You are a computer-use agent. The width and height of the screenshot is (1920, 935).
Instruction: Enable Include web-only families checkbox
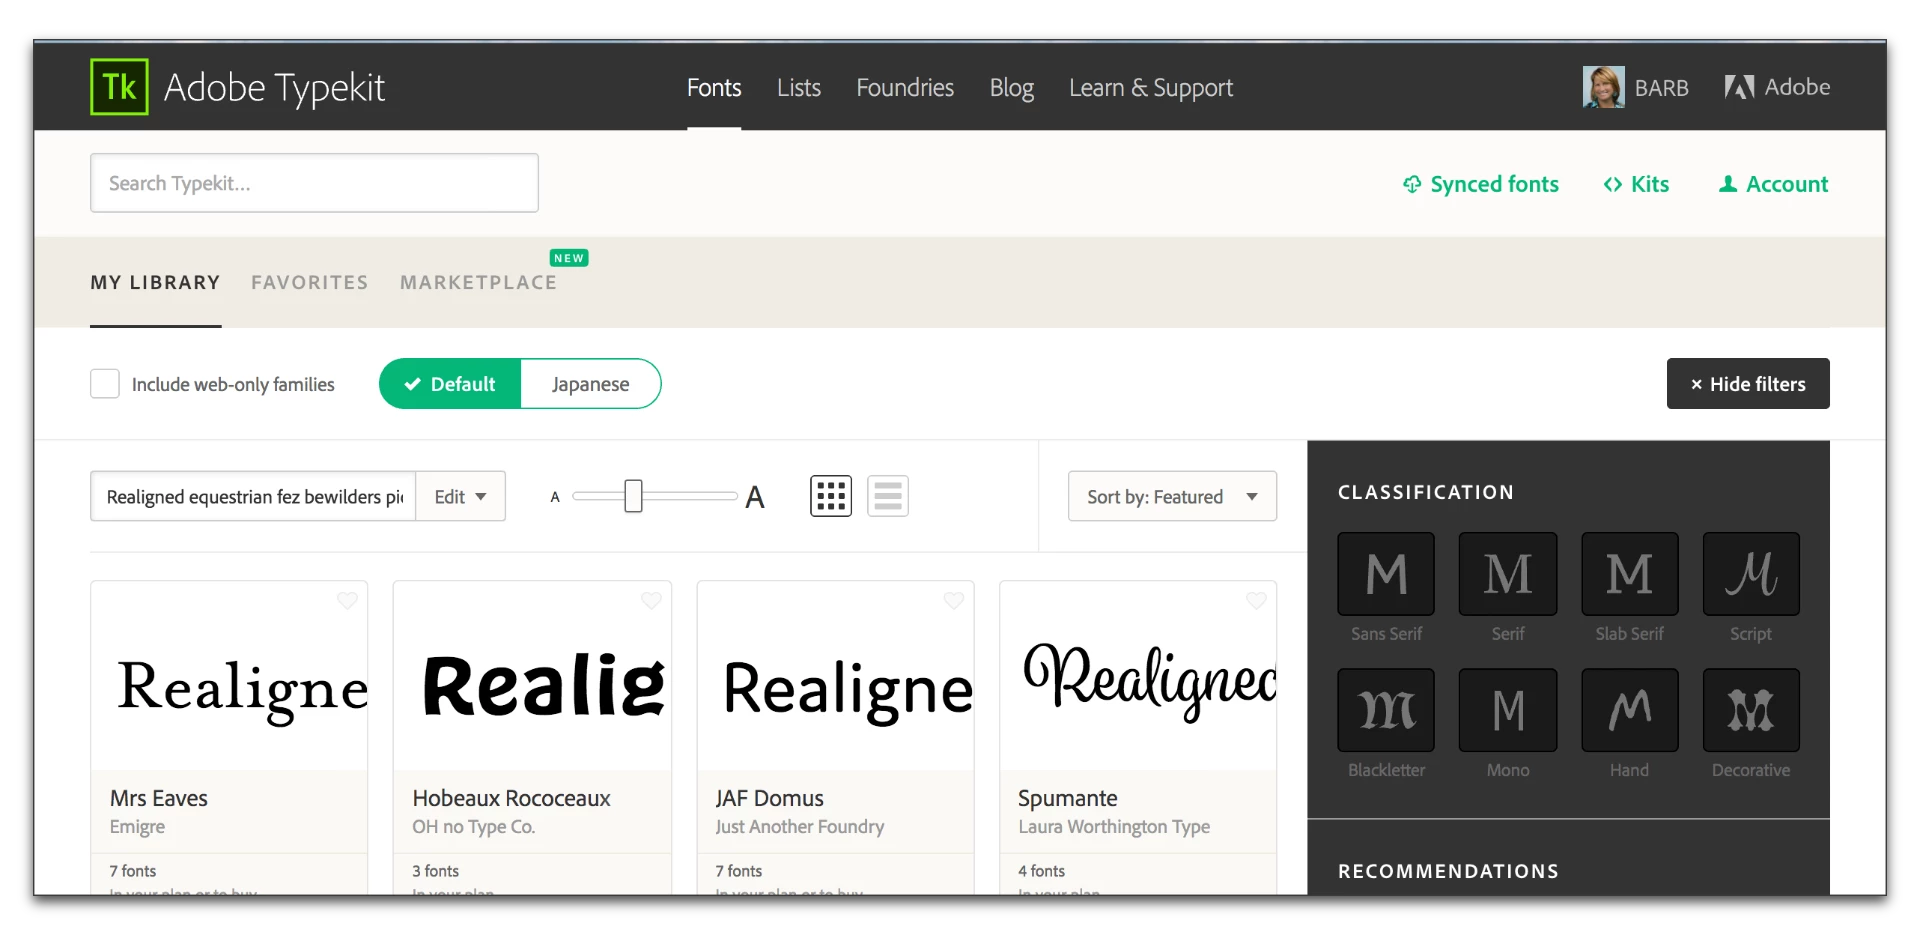pos(105,384)
